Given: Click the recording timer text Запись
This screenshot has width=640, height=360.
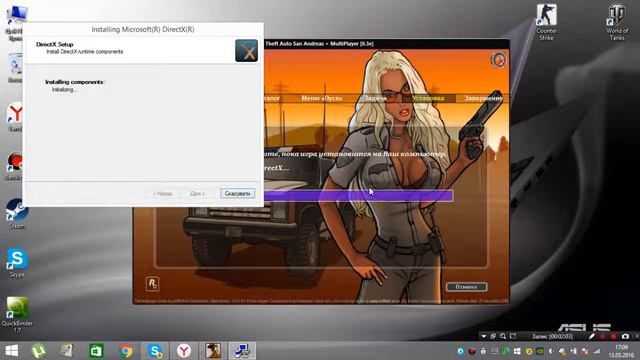Looking at the screenshot, I should pos(553,336).
